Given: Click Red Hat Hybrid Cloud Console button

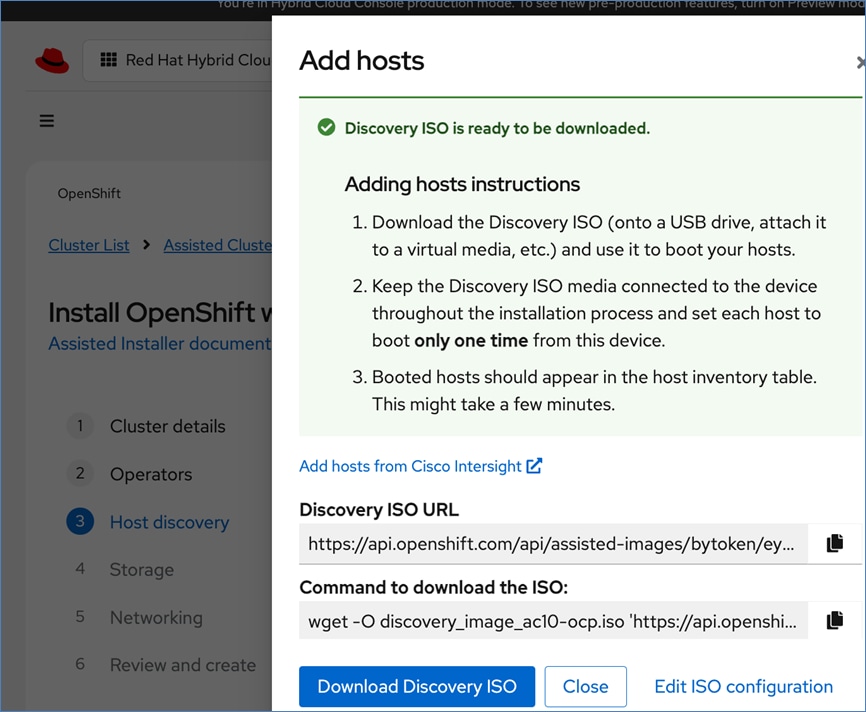Looking at the screenshot, I should point(177,60).
